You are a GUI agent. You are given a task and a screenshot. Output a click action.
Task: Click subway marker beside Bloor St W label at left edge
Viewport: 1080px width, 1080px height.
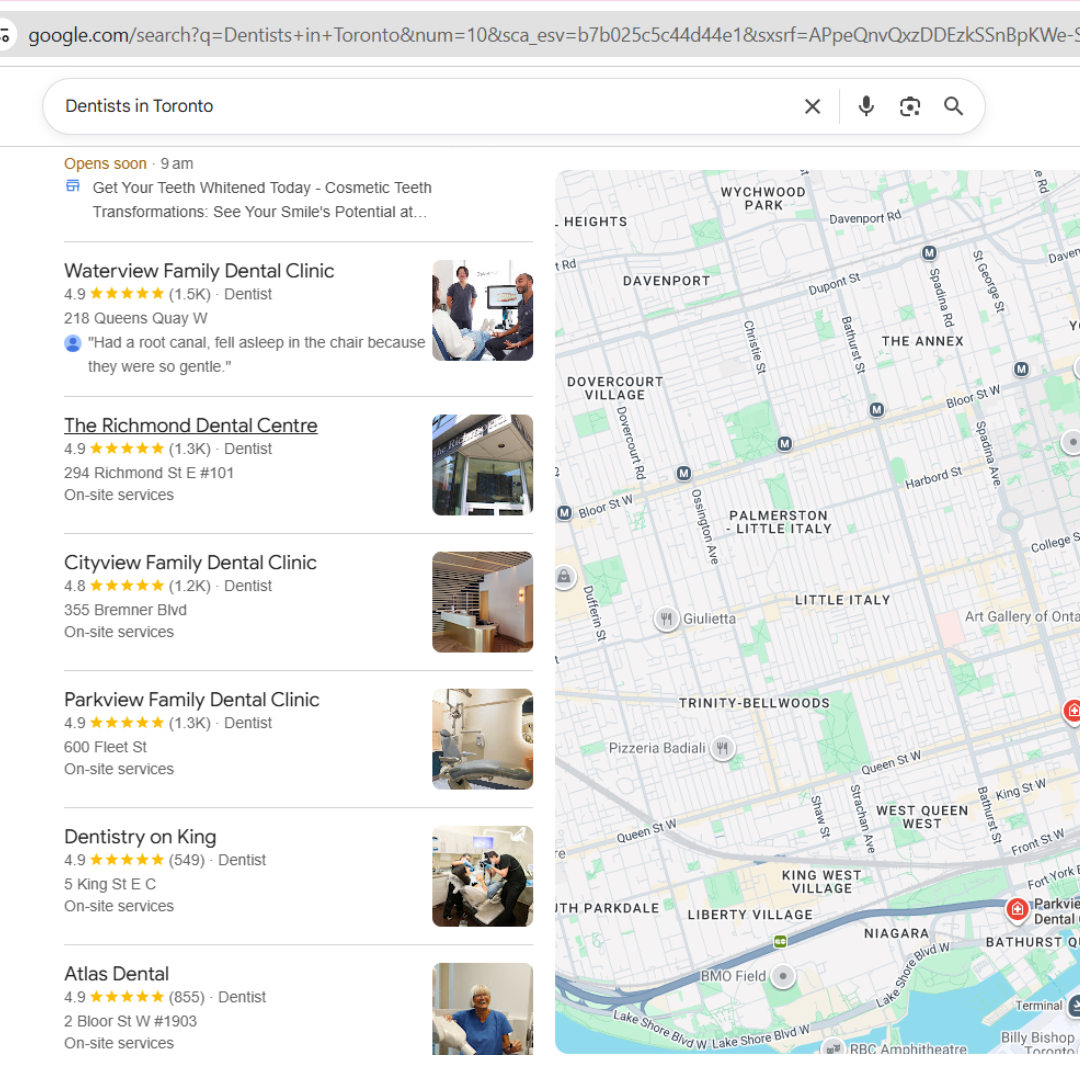click(x=564, y=513)
